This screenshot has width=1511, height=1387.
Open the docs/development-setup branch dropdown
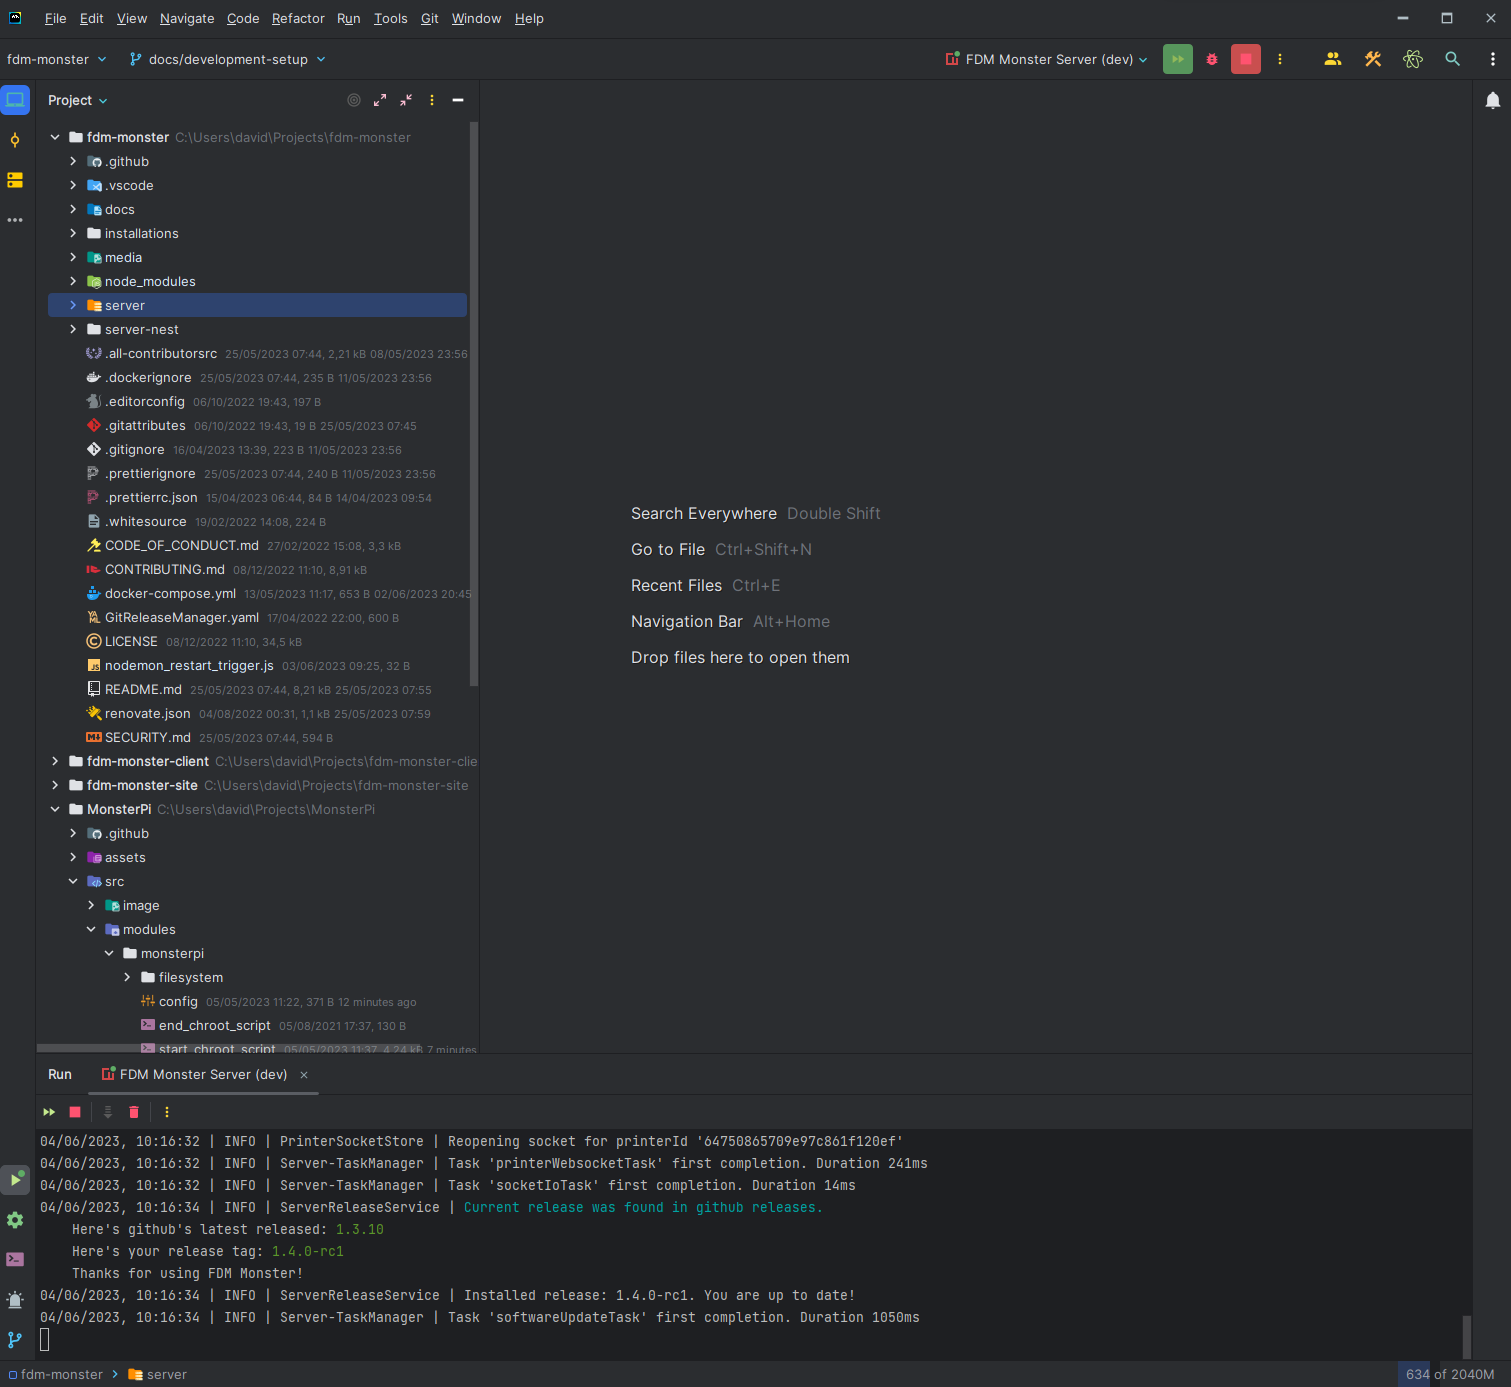pyautogui.click(x=228, y=59)
